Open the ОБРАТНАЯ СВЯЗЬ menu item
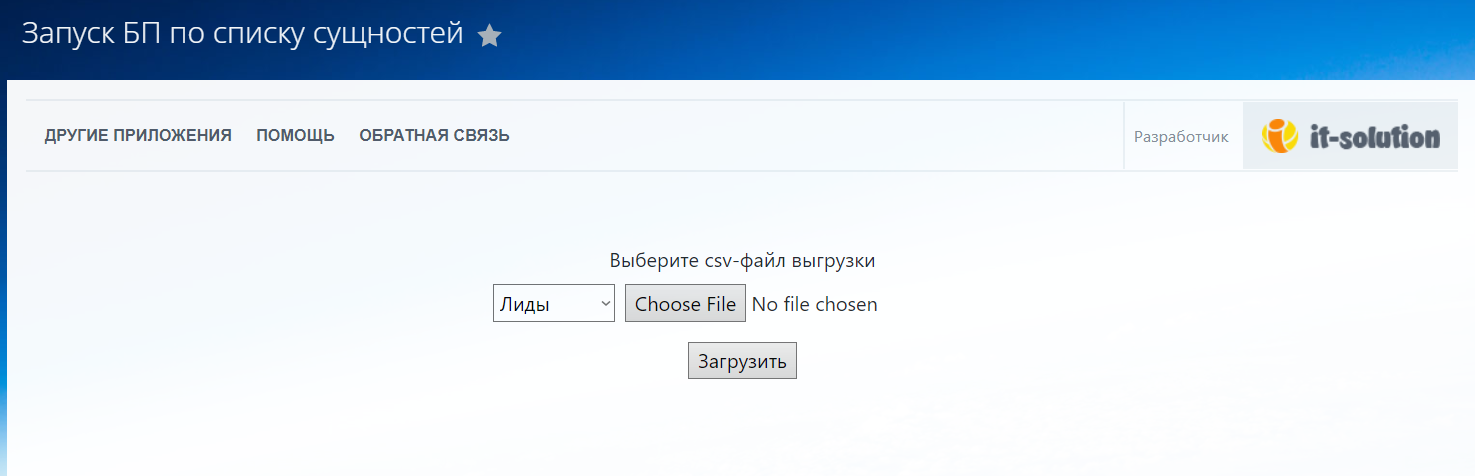The width and height of the screenshot is (1475, 476). pyautogui.click(x=434, y=136)
